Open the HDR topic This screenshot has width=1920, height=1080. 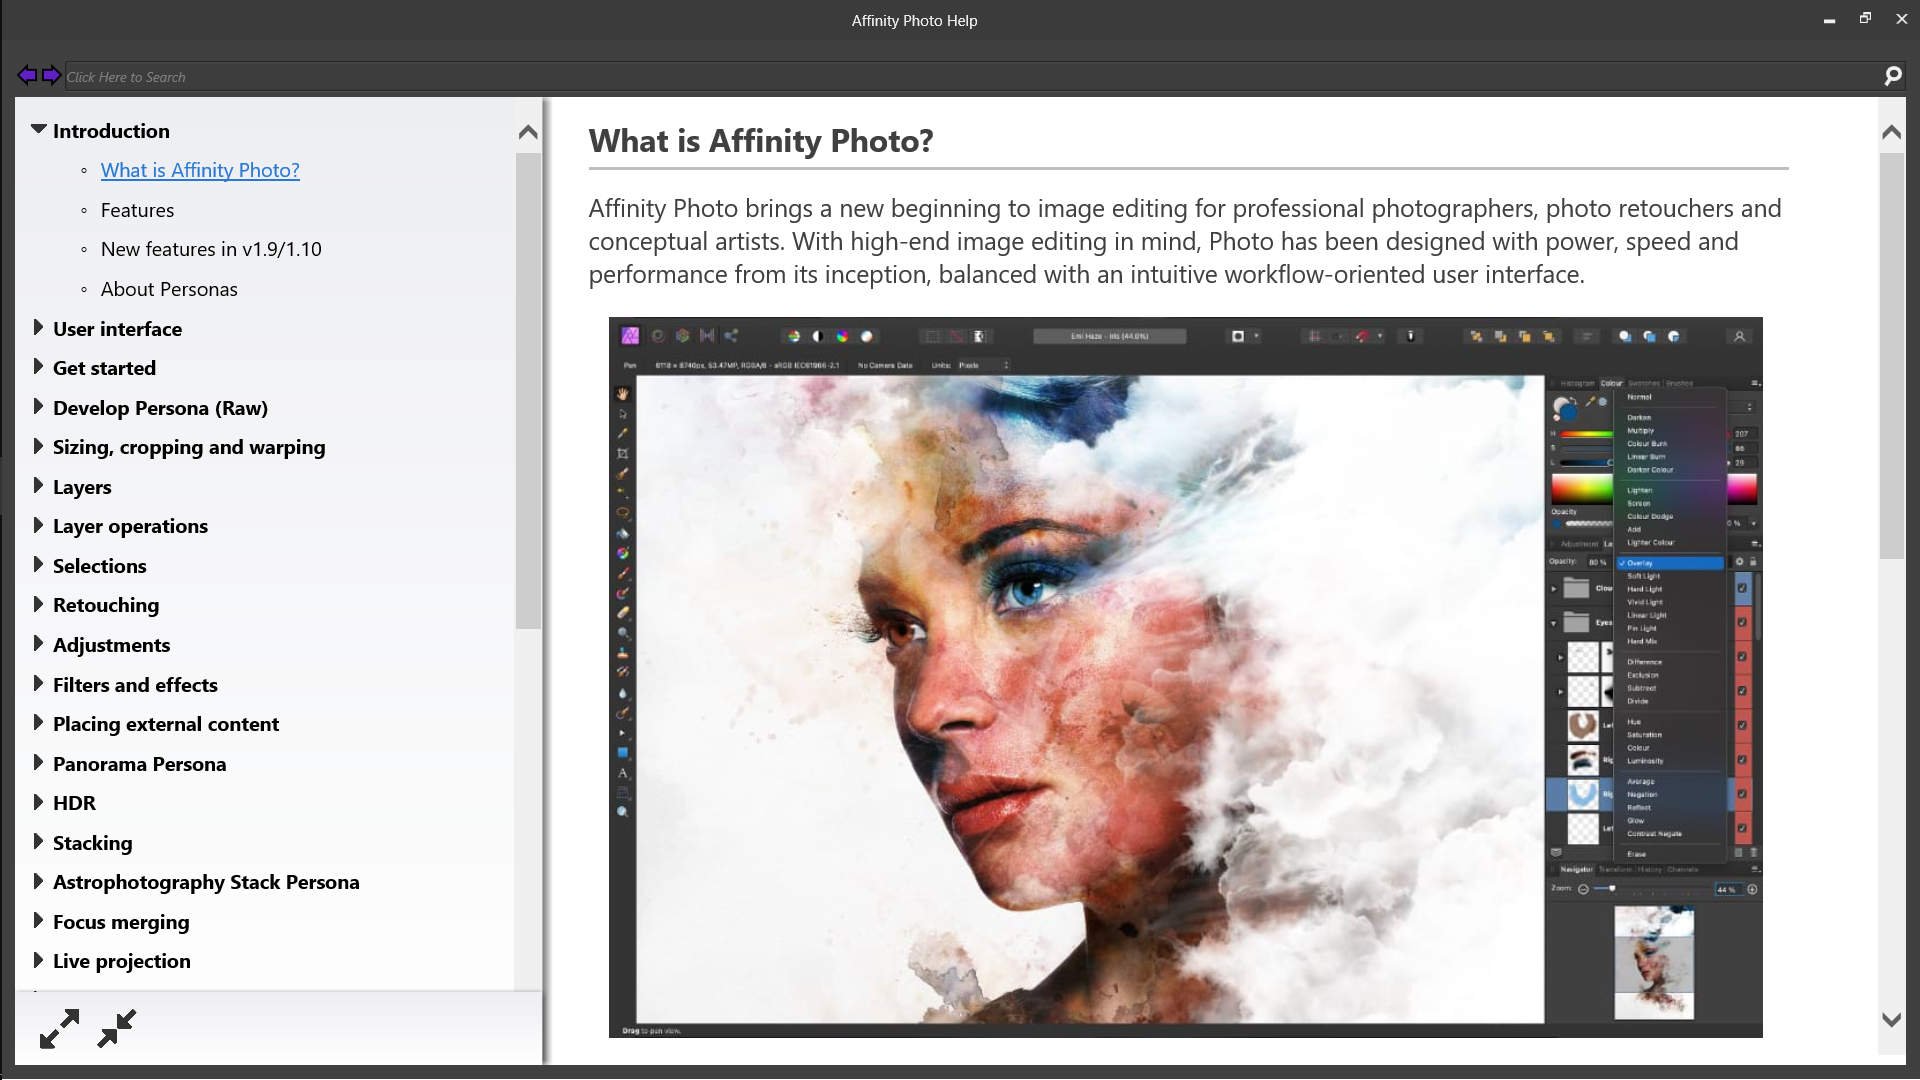point(74,803)
